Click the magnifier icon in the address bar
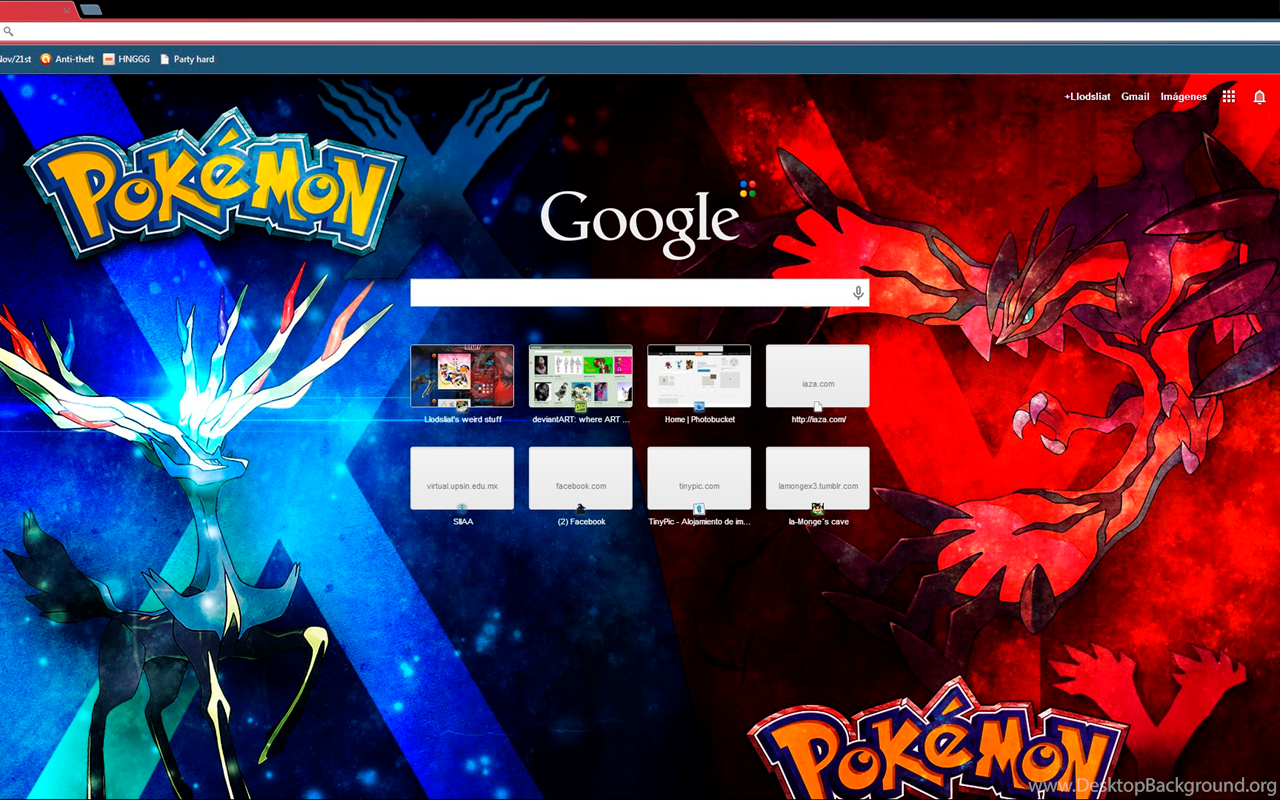The image size is (1280, 800). click(9, 32)
